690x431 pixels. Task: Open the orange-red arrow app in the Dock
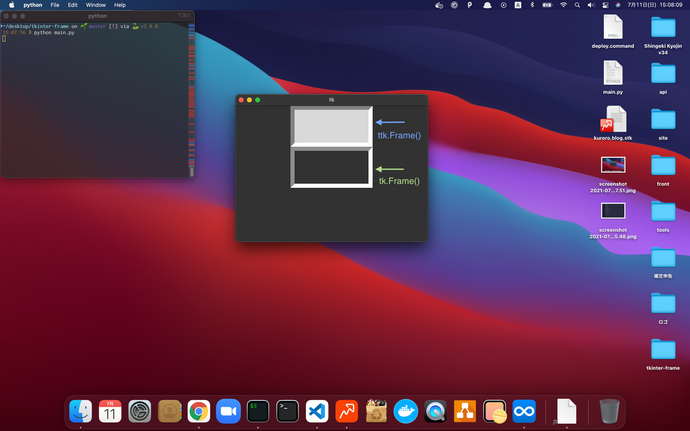[x=347, y=411]
